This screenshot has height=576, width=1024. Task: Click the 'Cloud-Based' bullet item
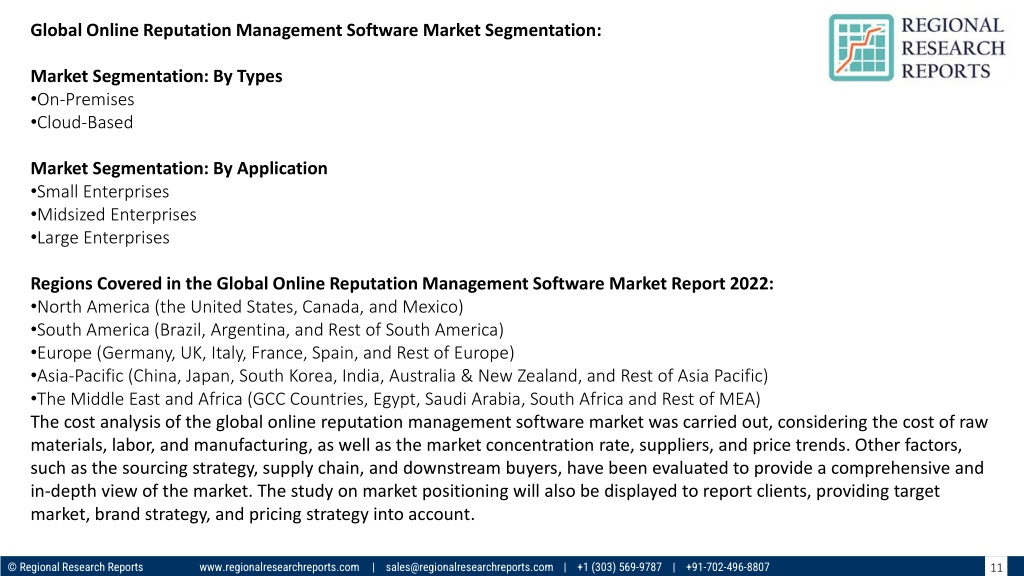(x=82, y=122)
